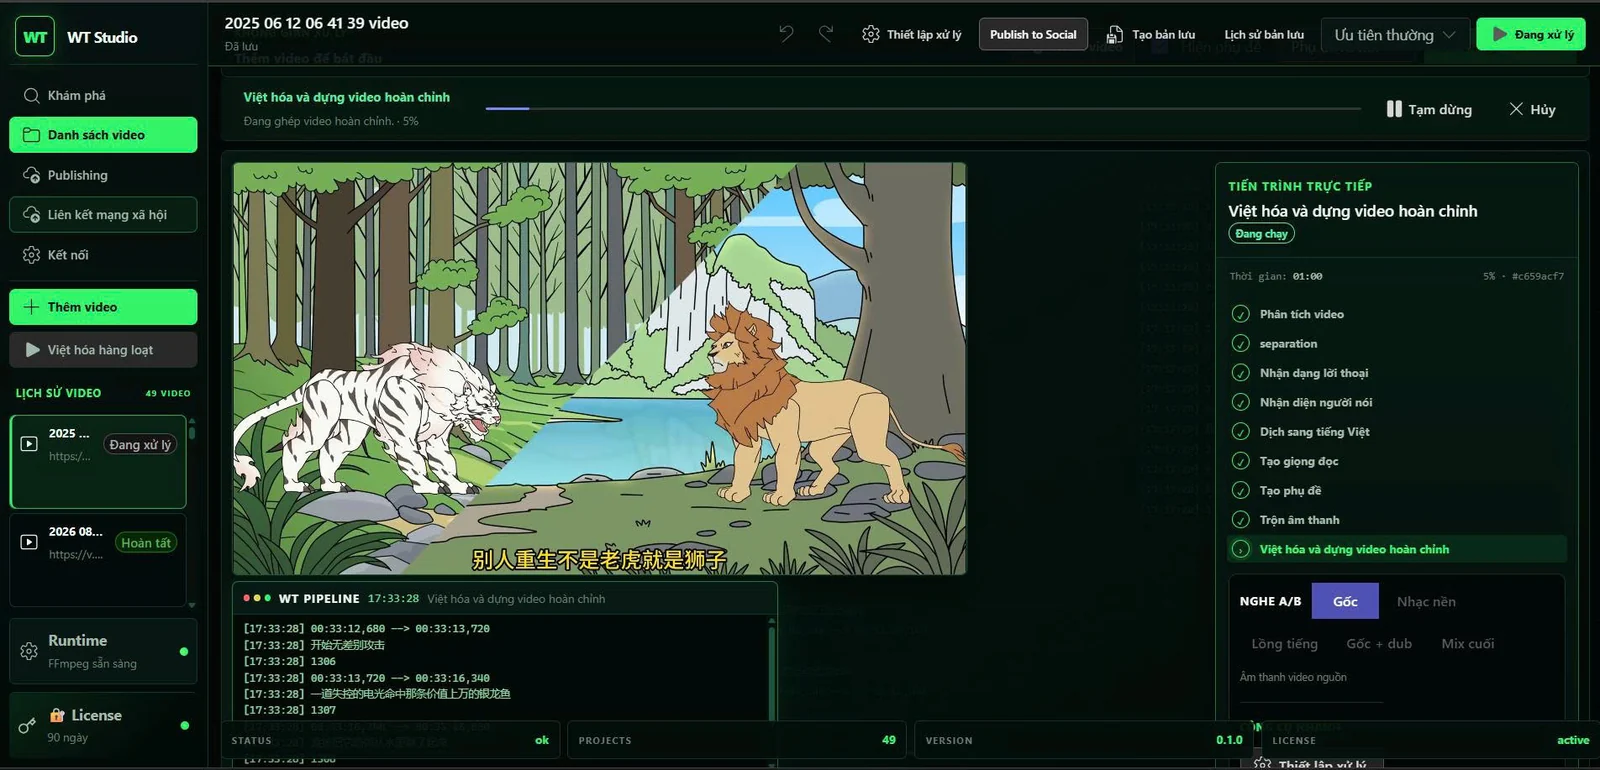Image resolution: width=1600 pixels, height=770 pixels.
Task: Click the play icon of the 2025 history video
Action: pos(29,443)
